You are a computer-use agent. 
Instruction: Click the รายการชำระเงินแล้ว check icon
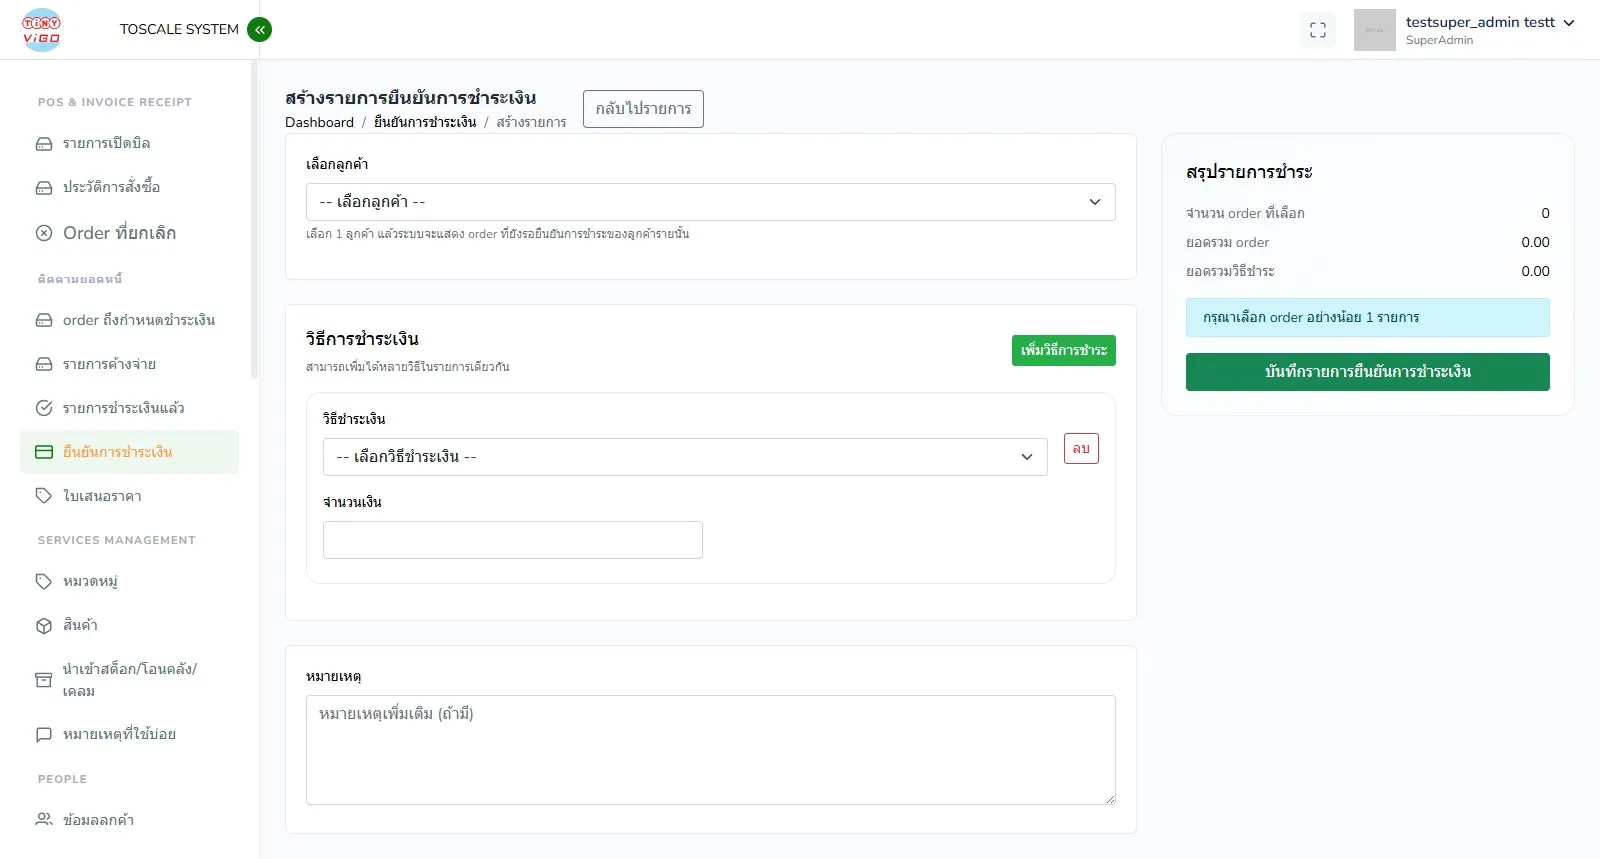tap(44, 408)
